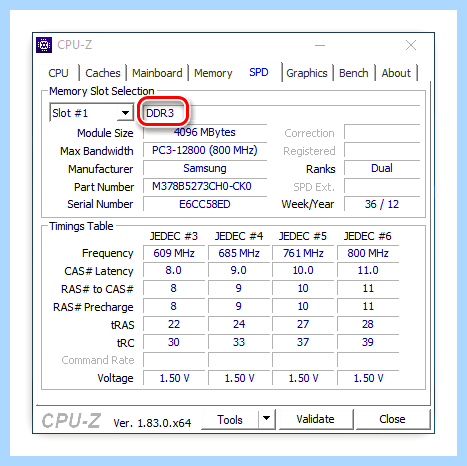Click the Validate button
Screen dimensions: 467x466
(315, 419)
